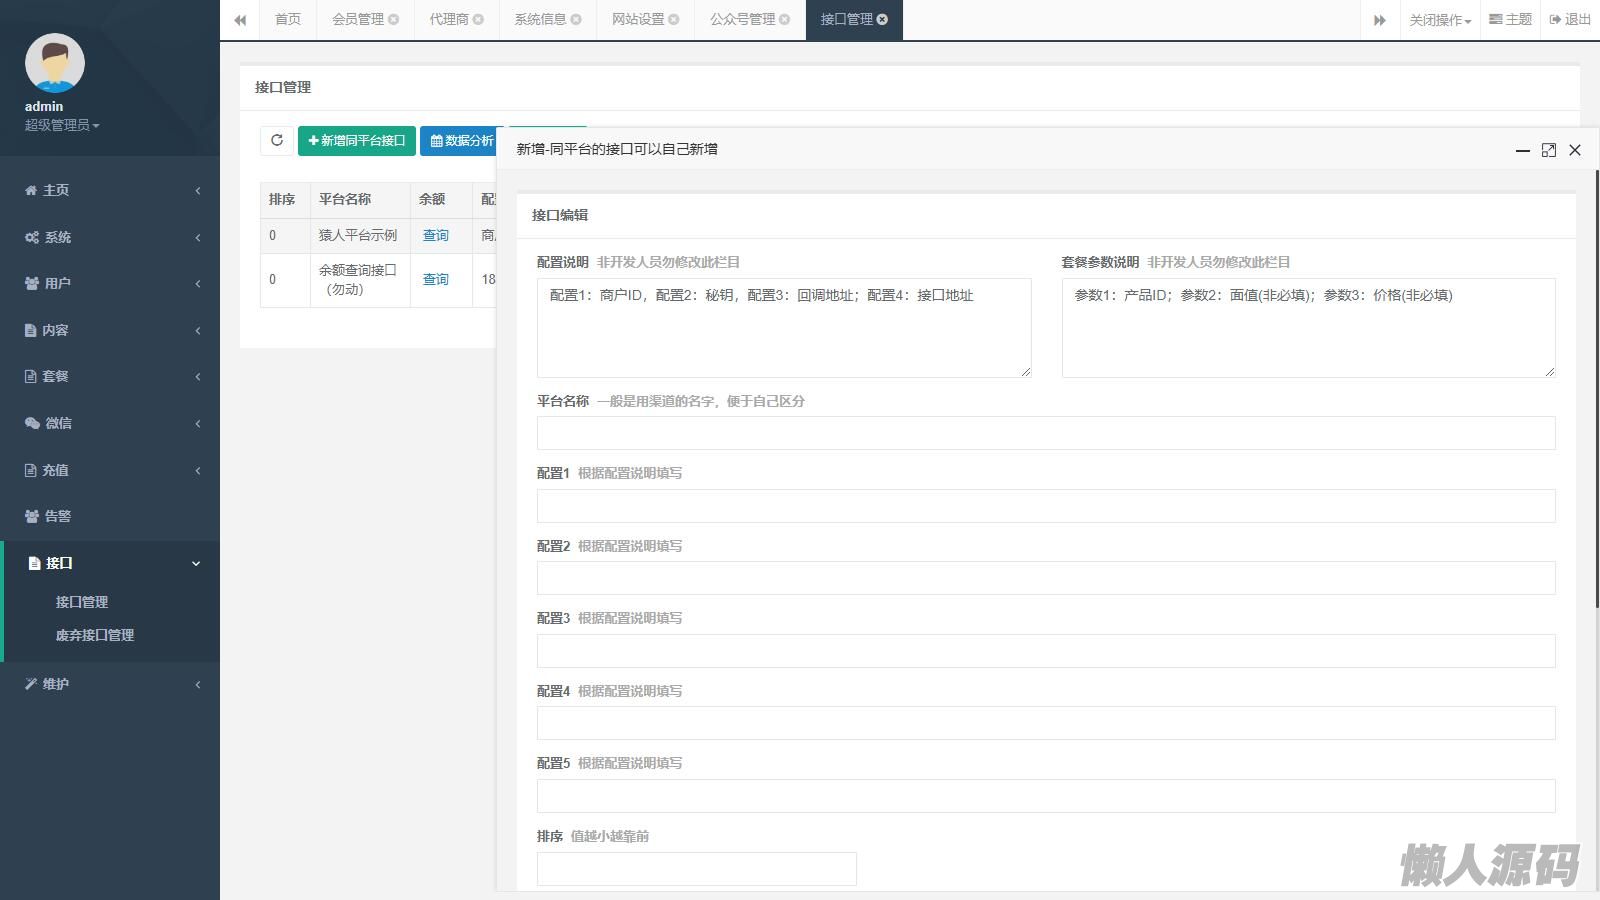
Task: Click the dialog's vertical scrollbar
Action: point(1596,390)
